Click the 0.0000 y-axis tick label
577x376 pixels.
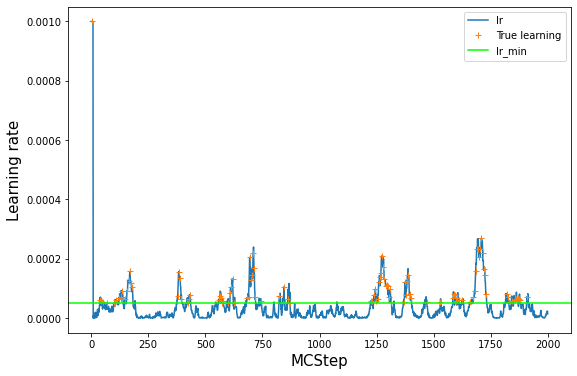(44, 319)
